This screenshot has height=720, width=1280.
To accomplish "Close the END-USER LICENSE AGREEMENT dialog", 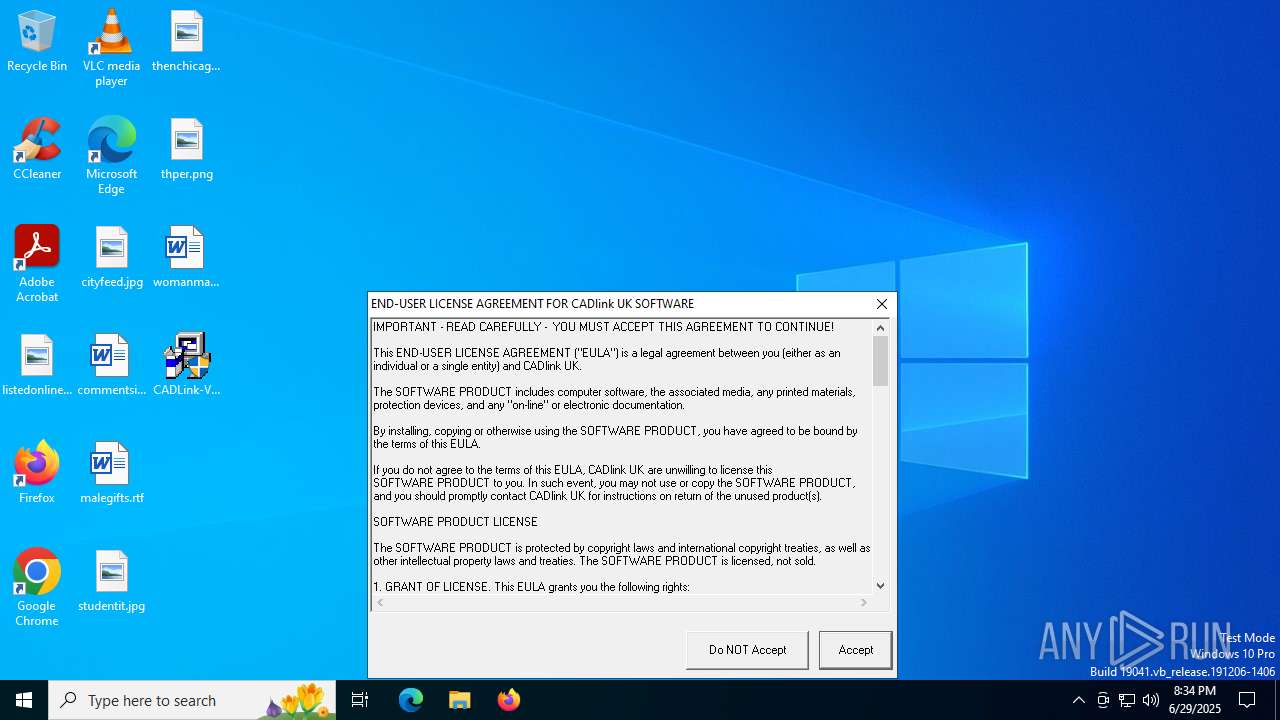I will [x=882, y=304].
